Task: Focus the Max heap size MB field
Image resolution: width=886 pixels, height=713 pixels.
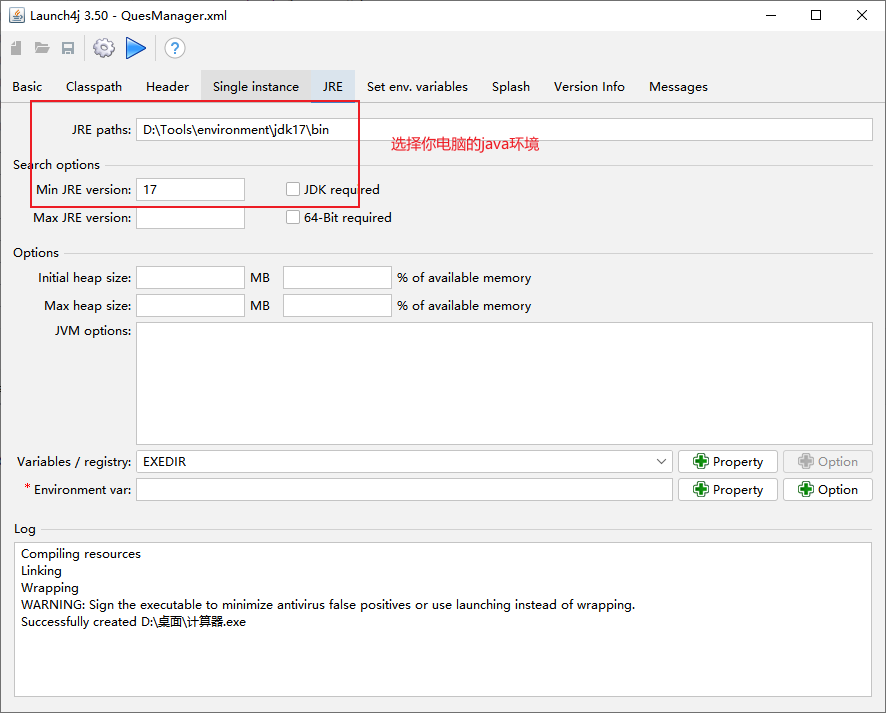Action: 190,306
